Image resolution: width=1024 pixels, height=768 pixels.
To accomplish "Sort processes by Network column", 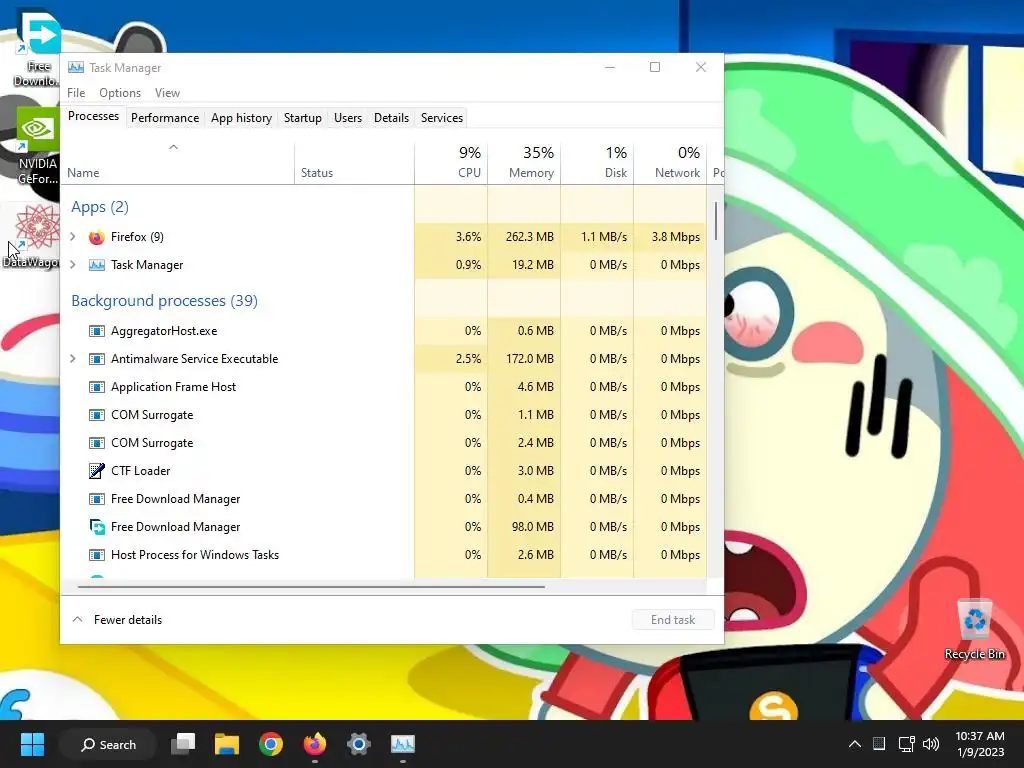I will point(671,162).
